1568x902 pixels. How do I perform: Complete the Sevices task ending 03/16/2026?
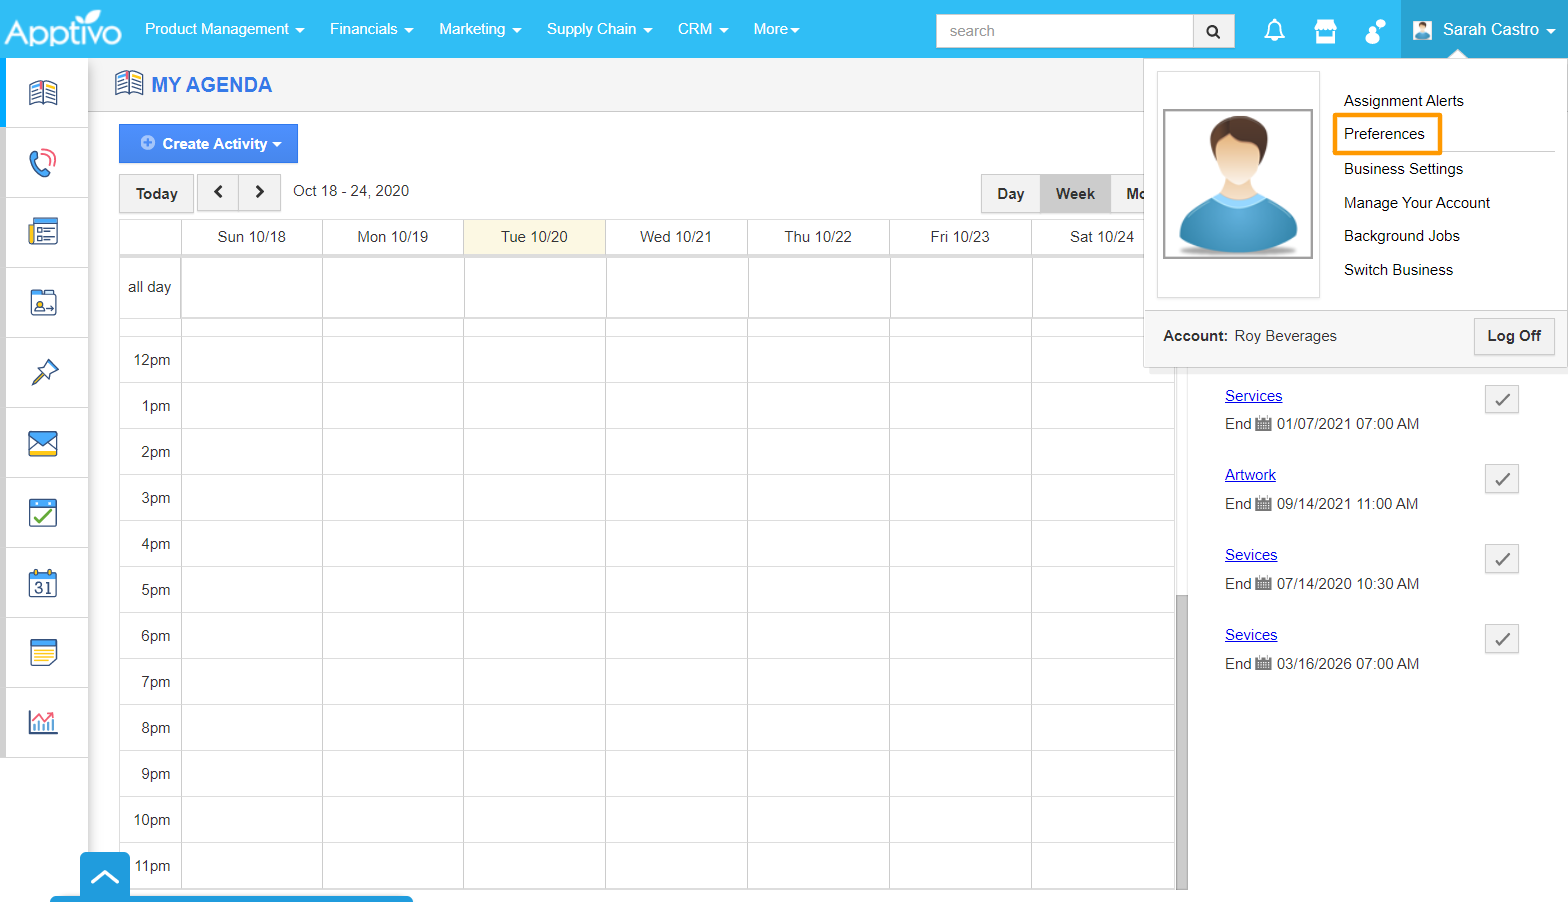coord(1501,639)
